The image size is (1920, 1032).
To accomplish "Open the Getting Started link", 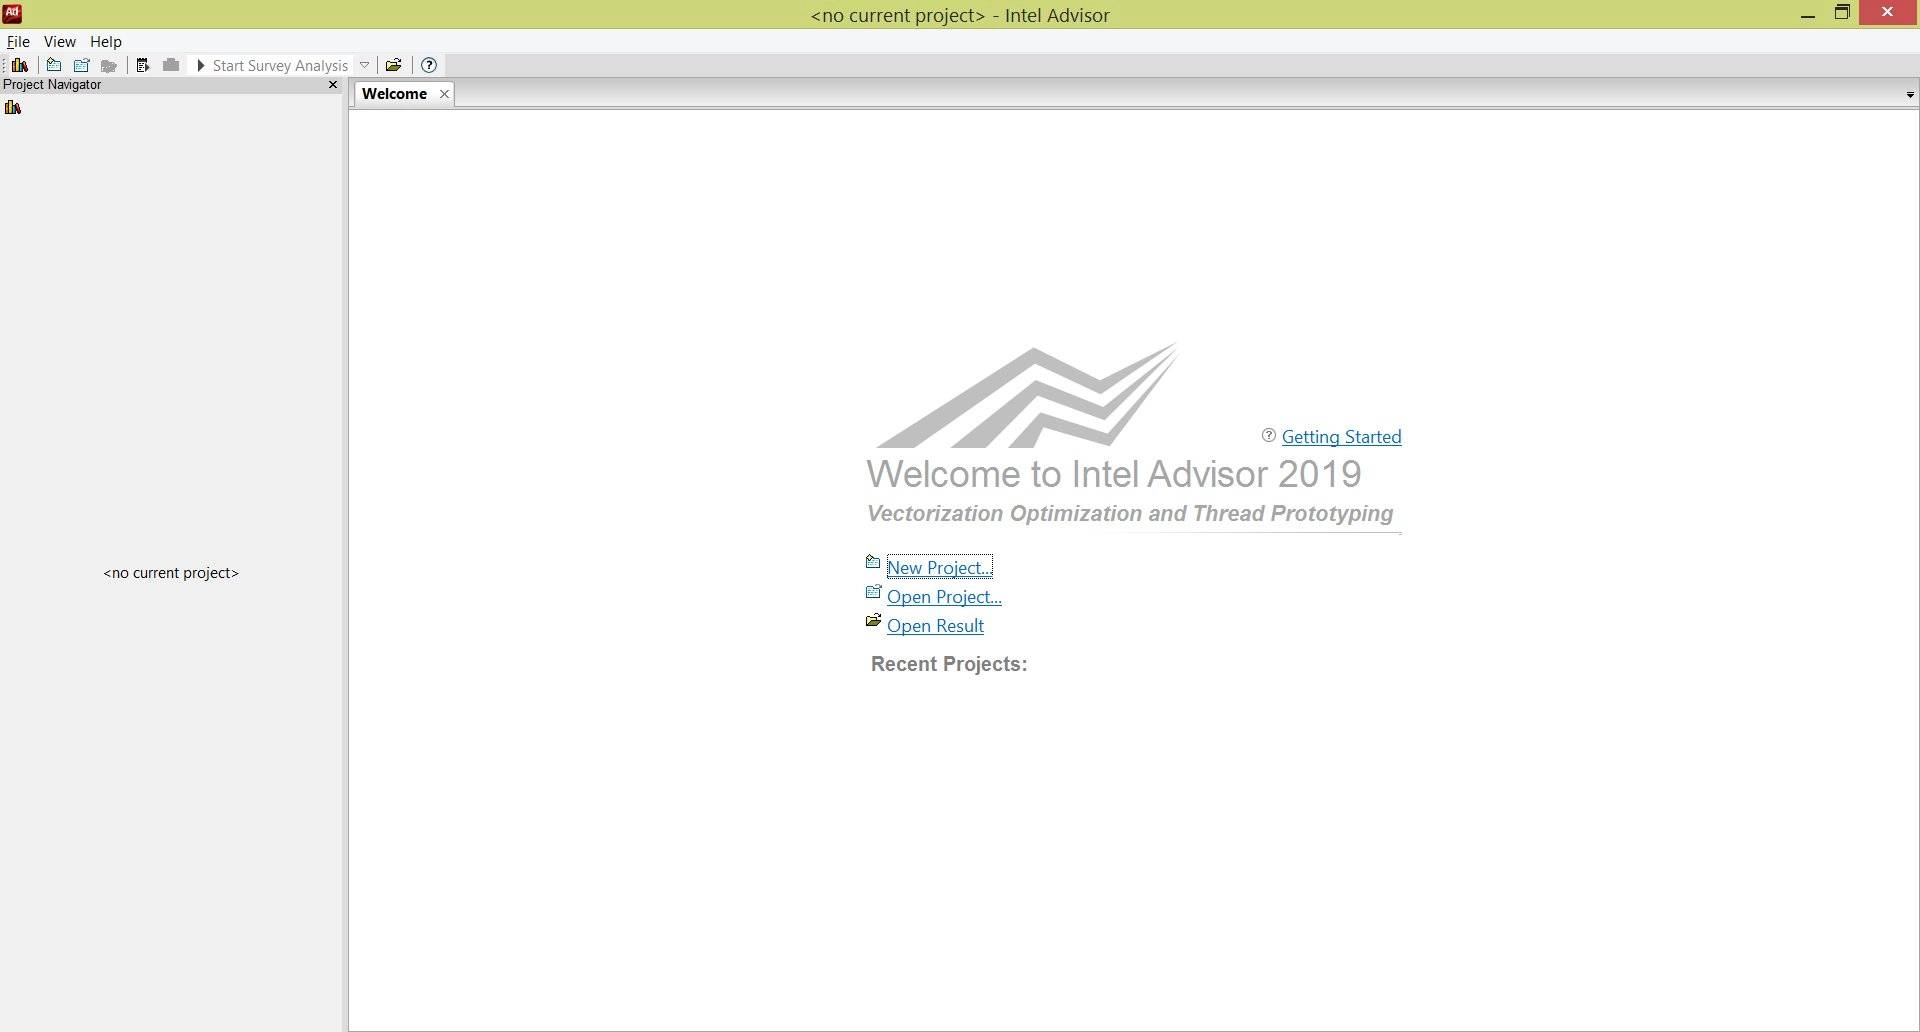I will point(1341,436).
